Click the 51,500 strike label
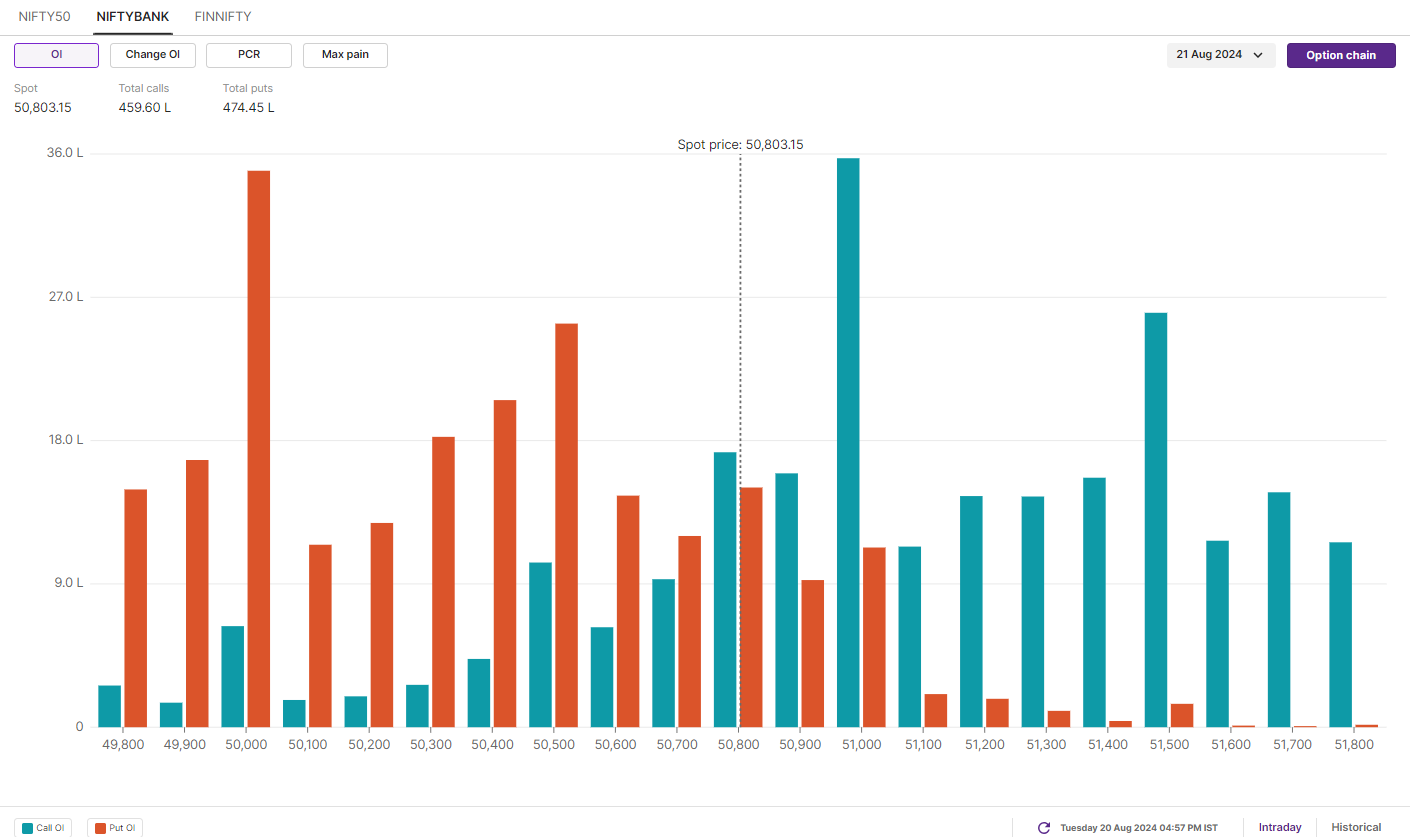 1169,745
